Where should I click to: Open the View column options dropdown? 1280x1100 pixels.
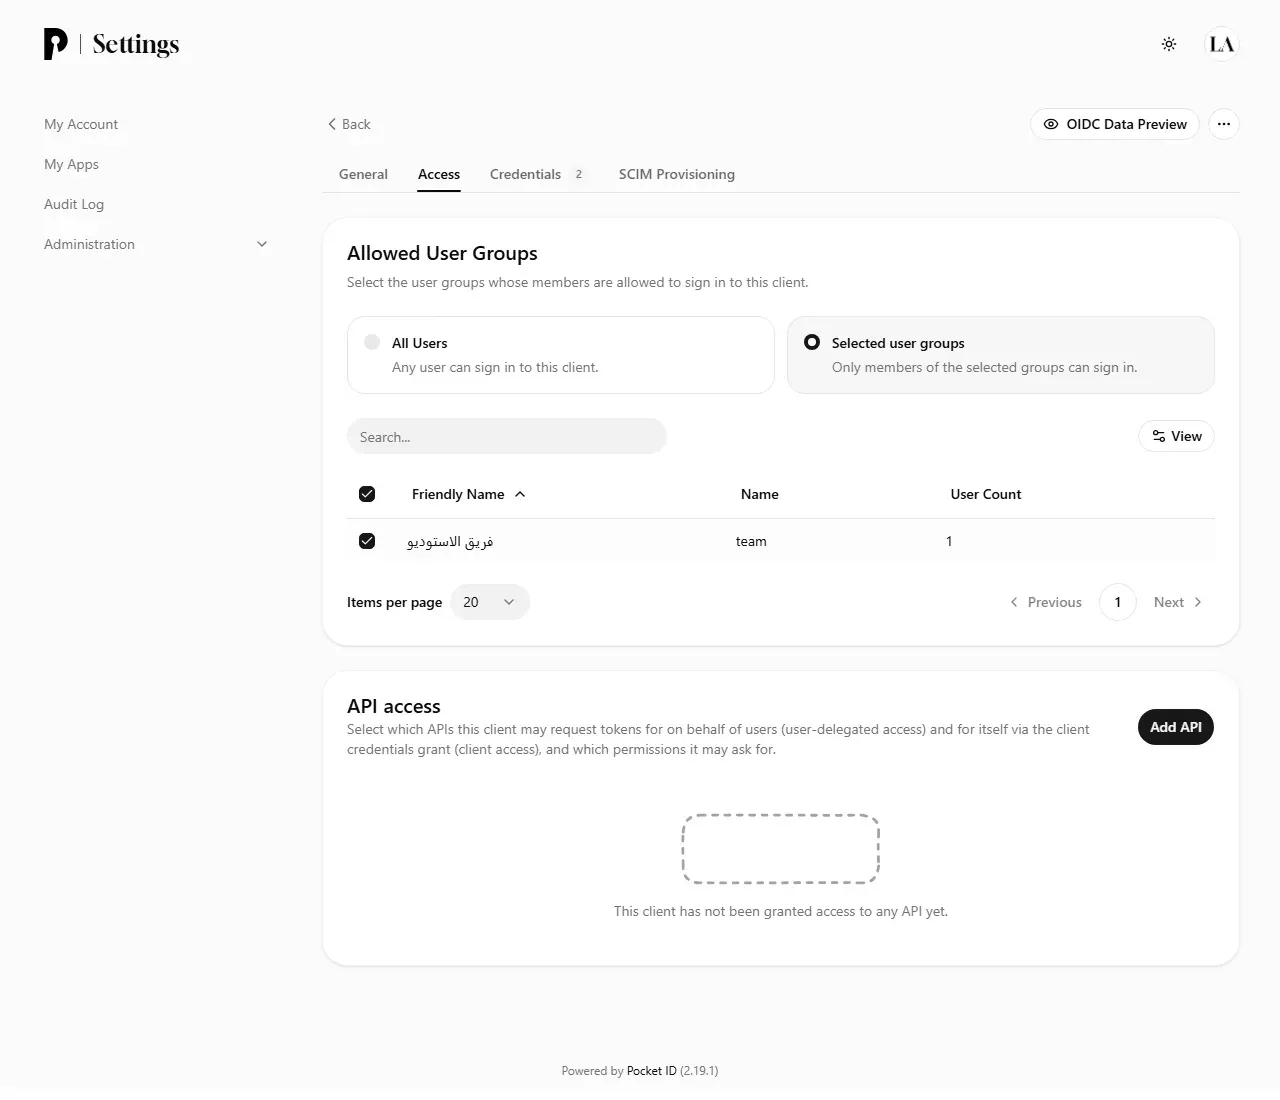coord(1176,436)
